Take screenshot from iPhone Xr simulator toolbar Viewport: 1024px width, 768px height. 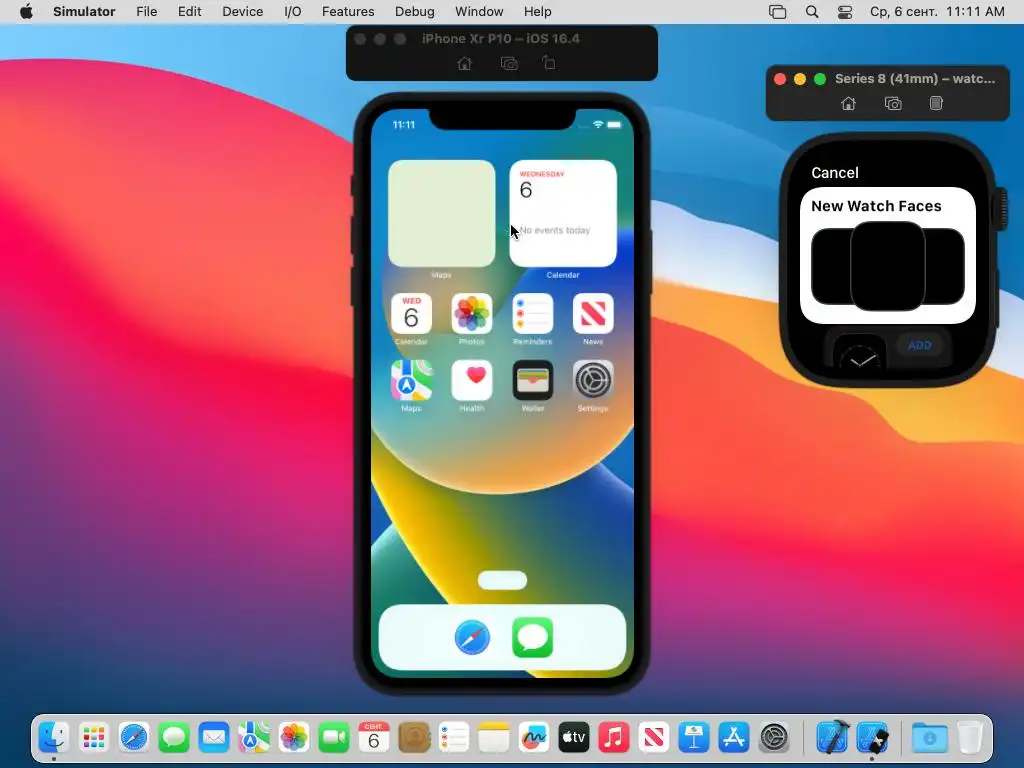point(509,63)
